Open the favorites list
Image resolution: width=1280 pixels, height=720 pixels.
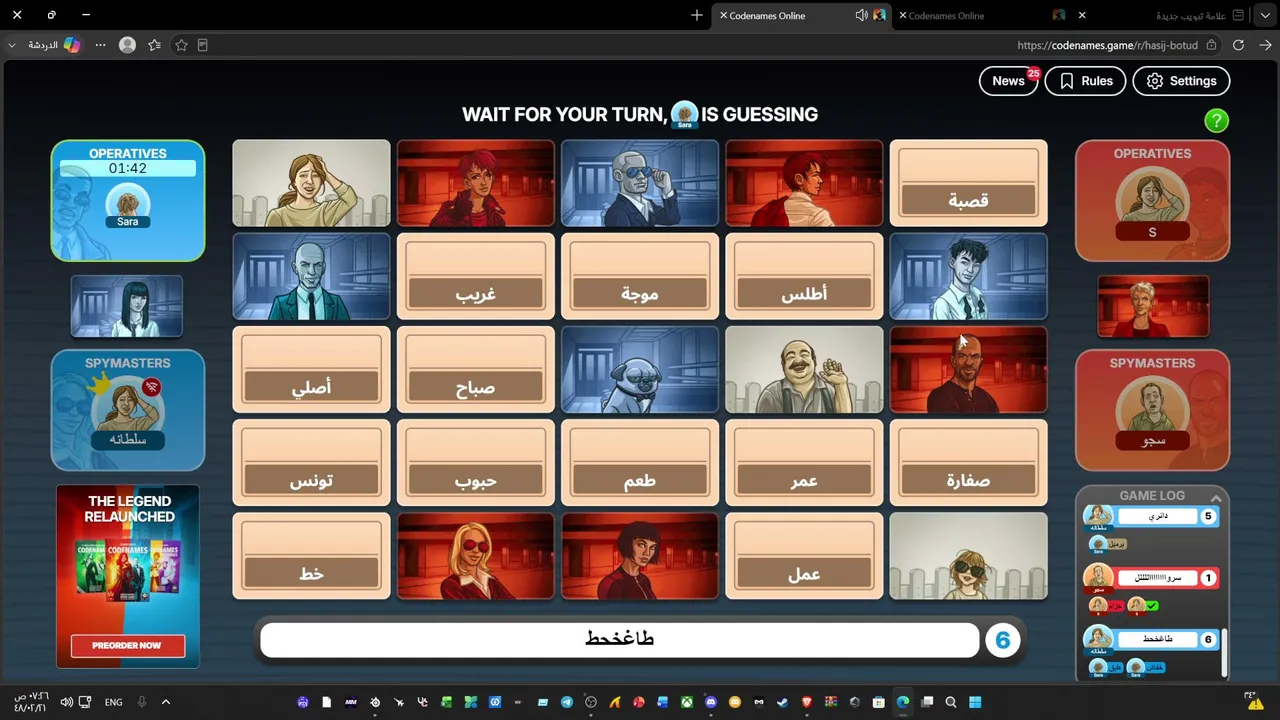click(154, 45)
